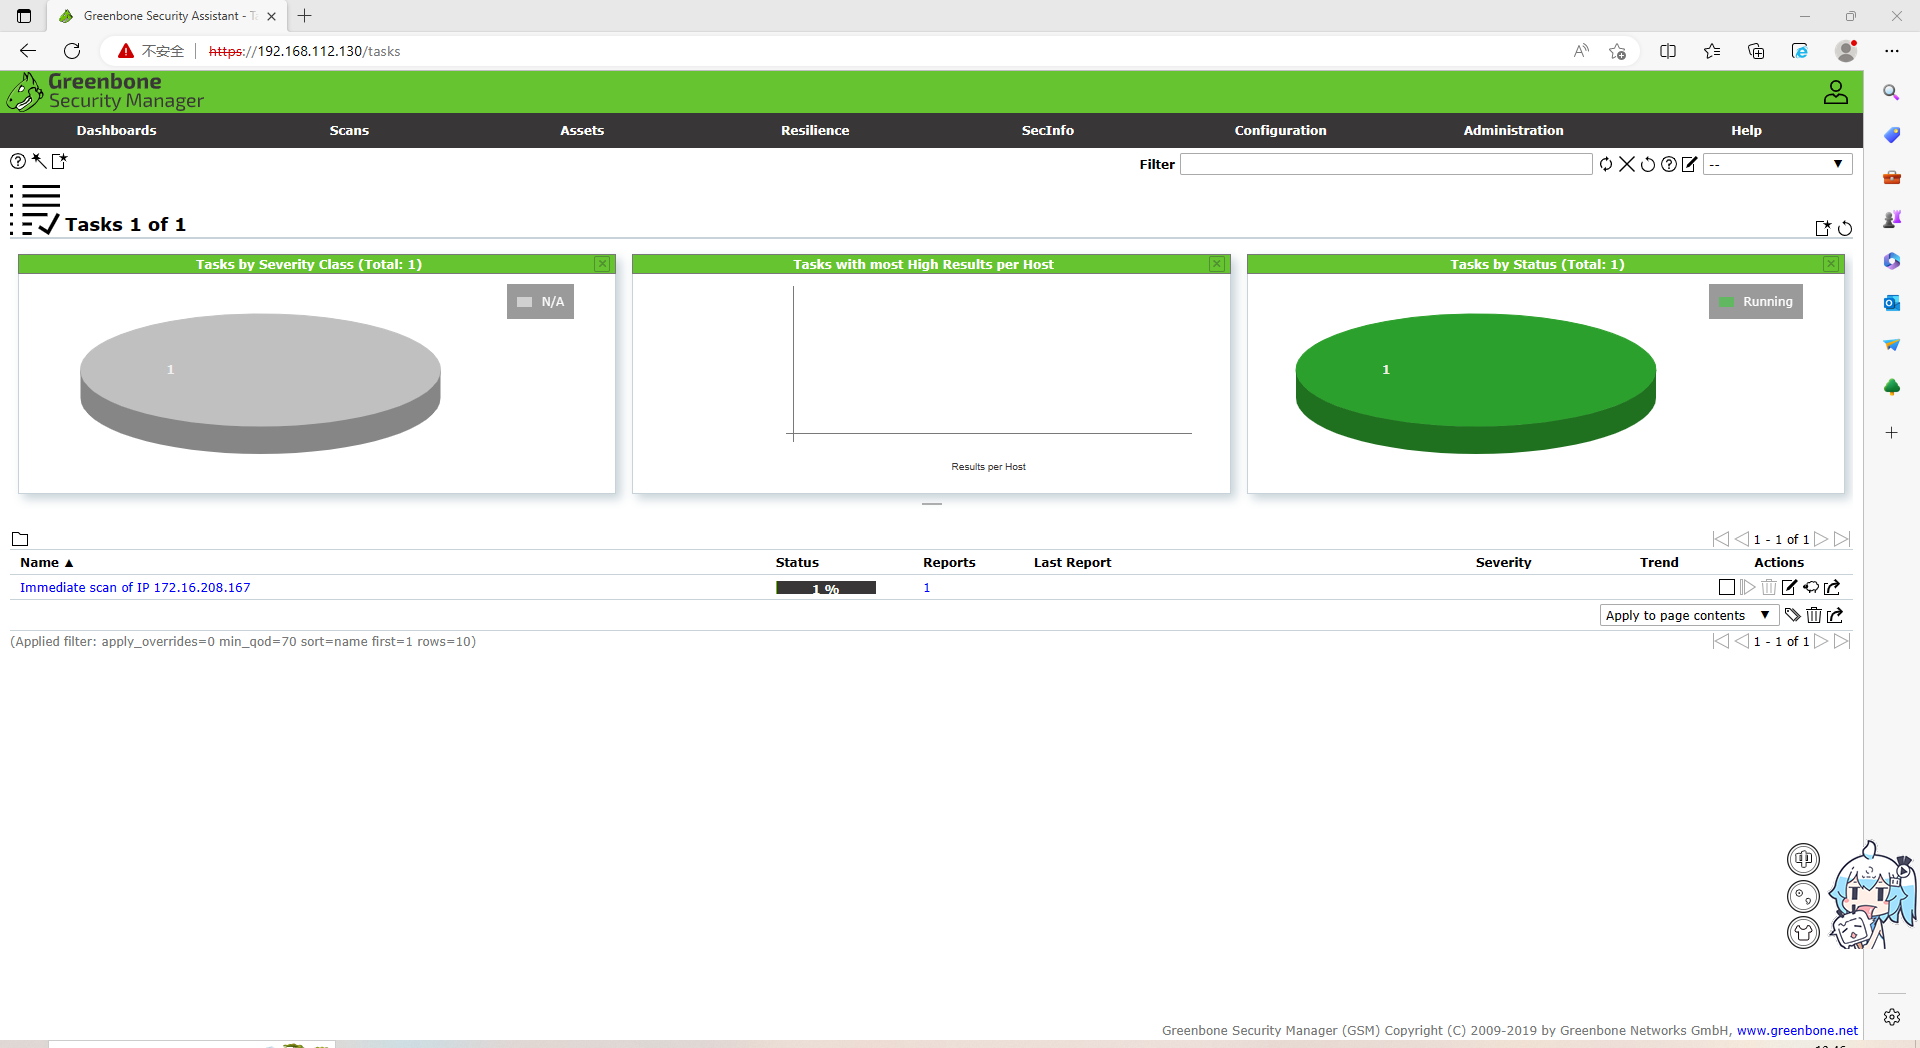Launch the task wizard wand icon

tap(39, 161)
